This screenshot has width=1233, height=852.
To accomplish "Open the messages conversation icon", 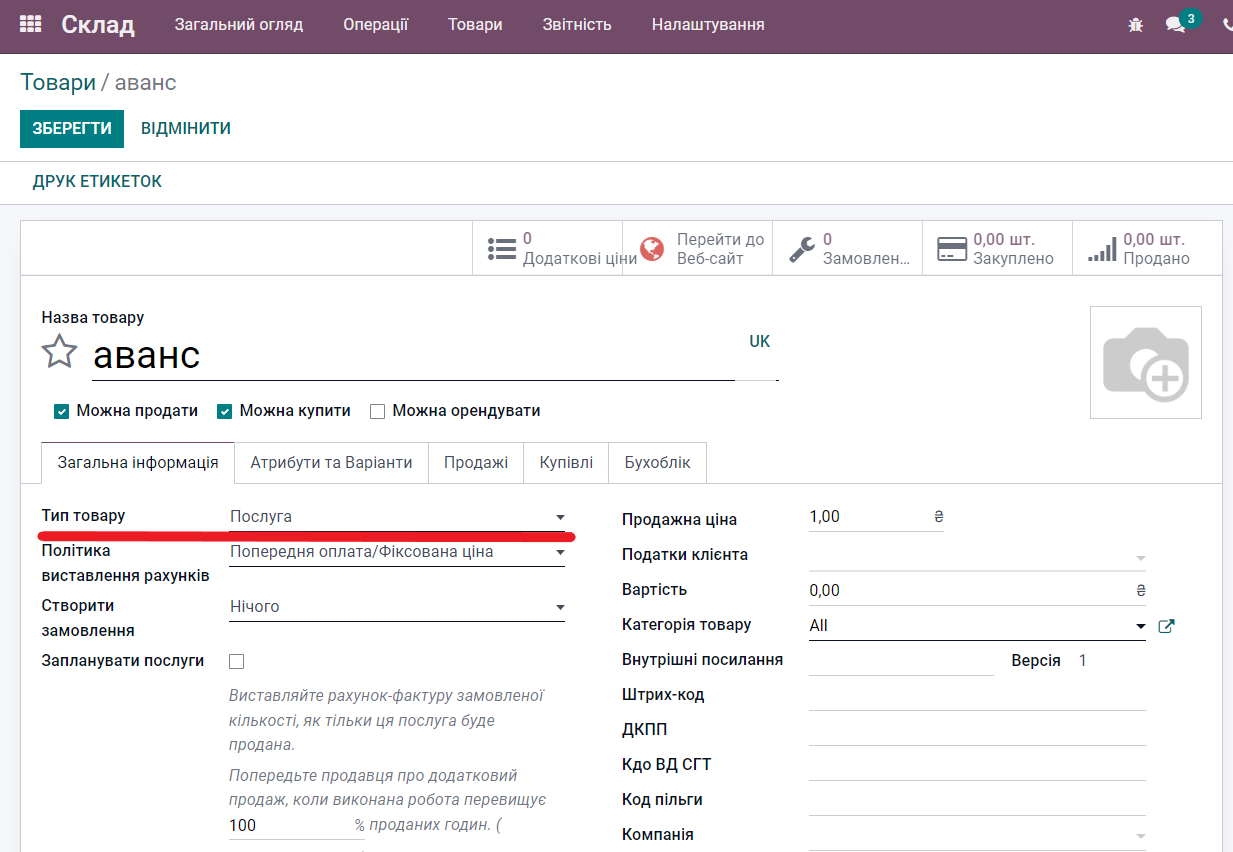I will tap(1175, 24).
